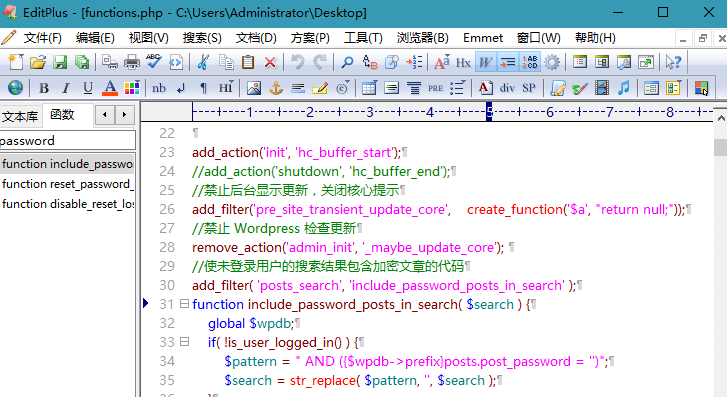Screen dimensions: 727x397
Task: Switch to the 文本库 tab
Action: tap(20, 116)
